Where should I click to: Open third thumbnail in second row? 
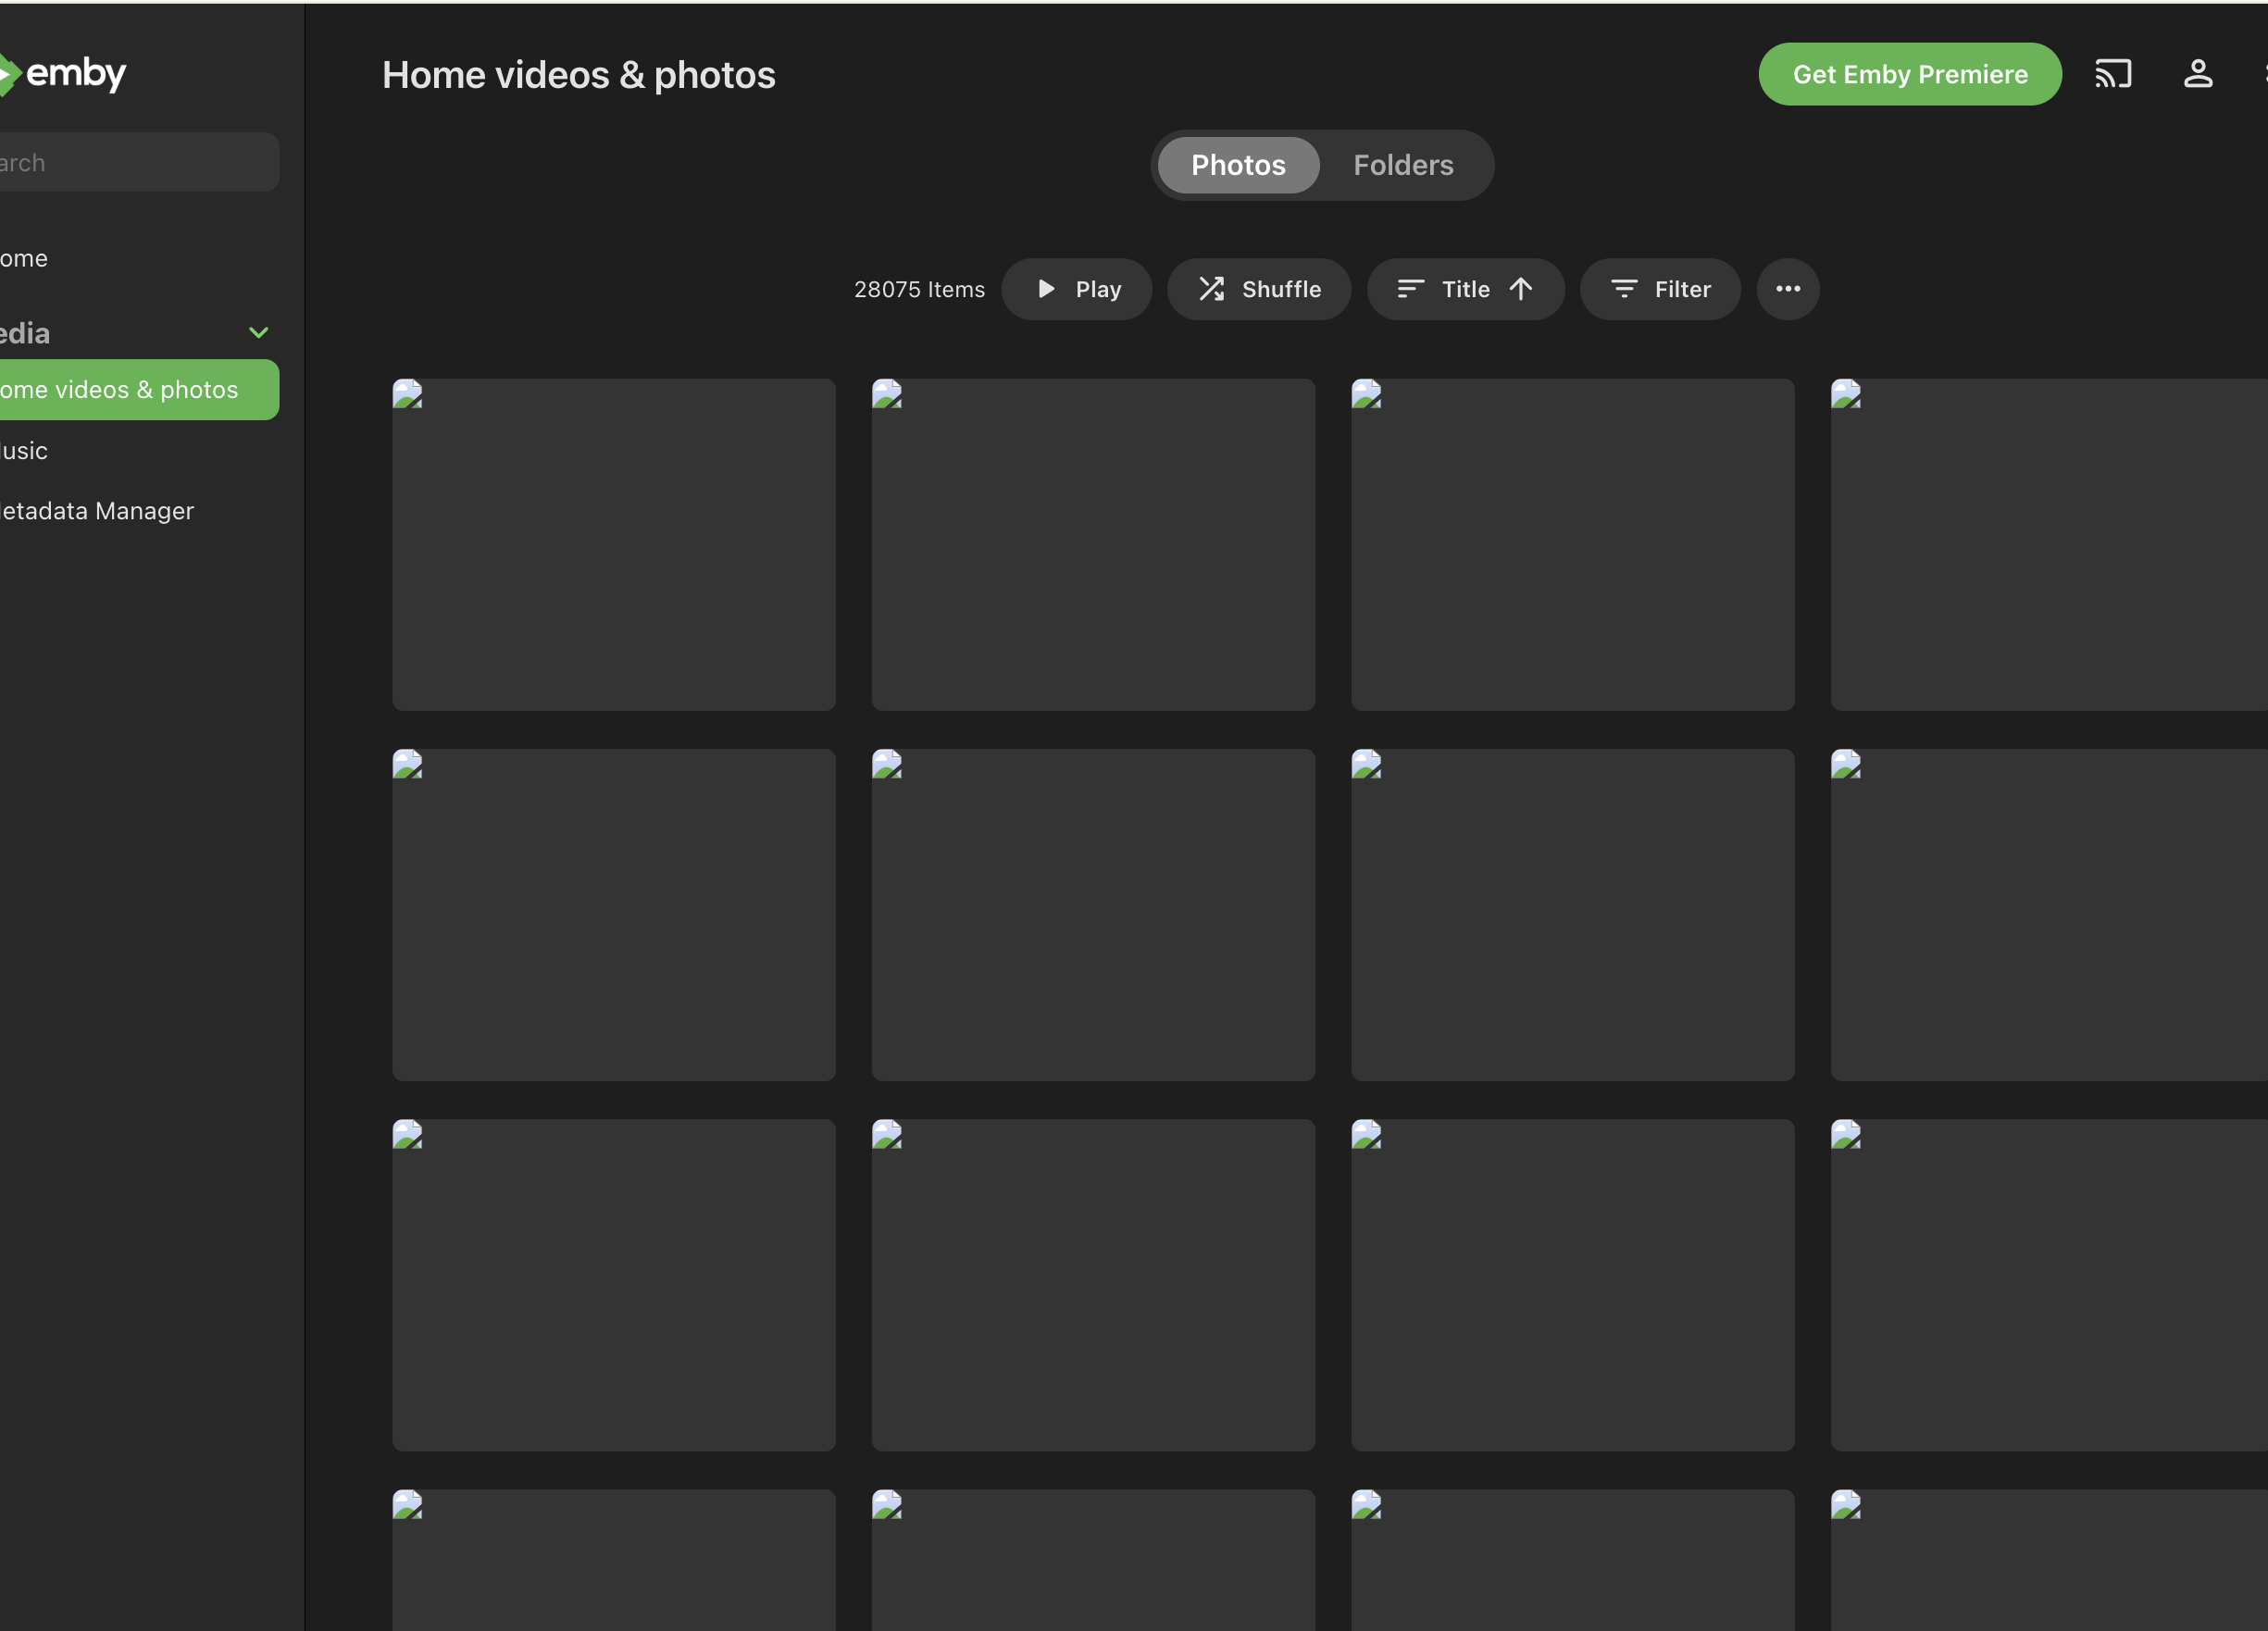coord(1572,915)
